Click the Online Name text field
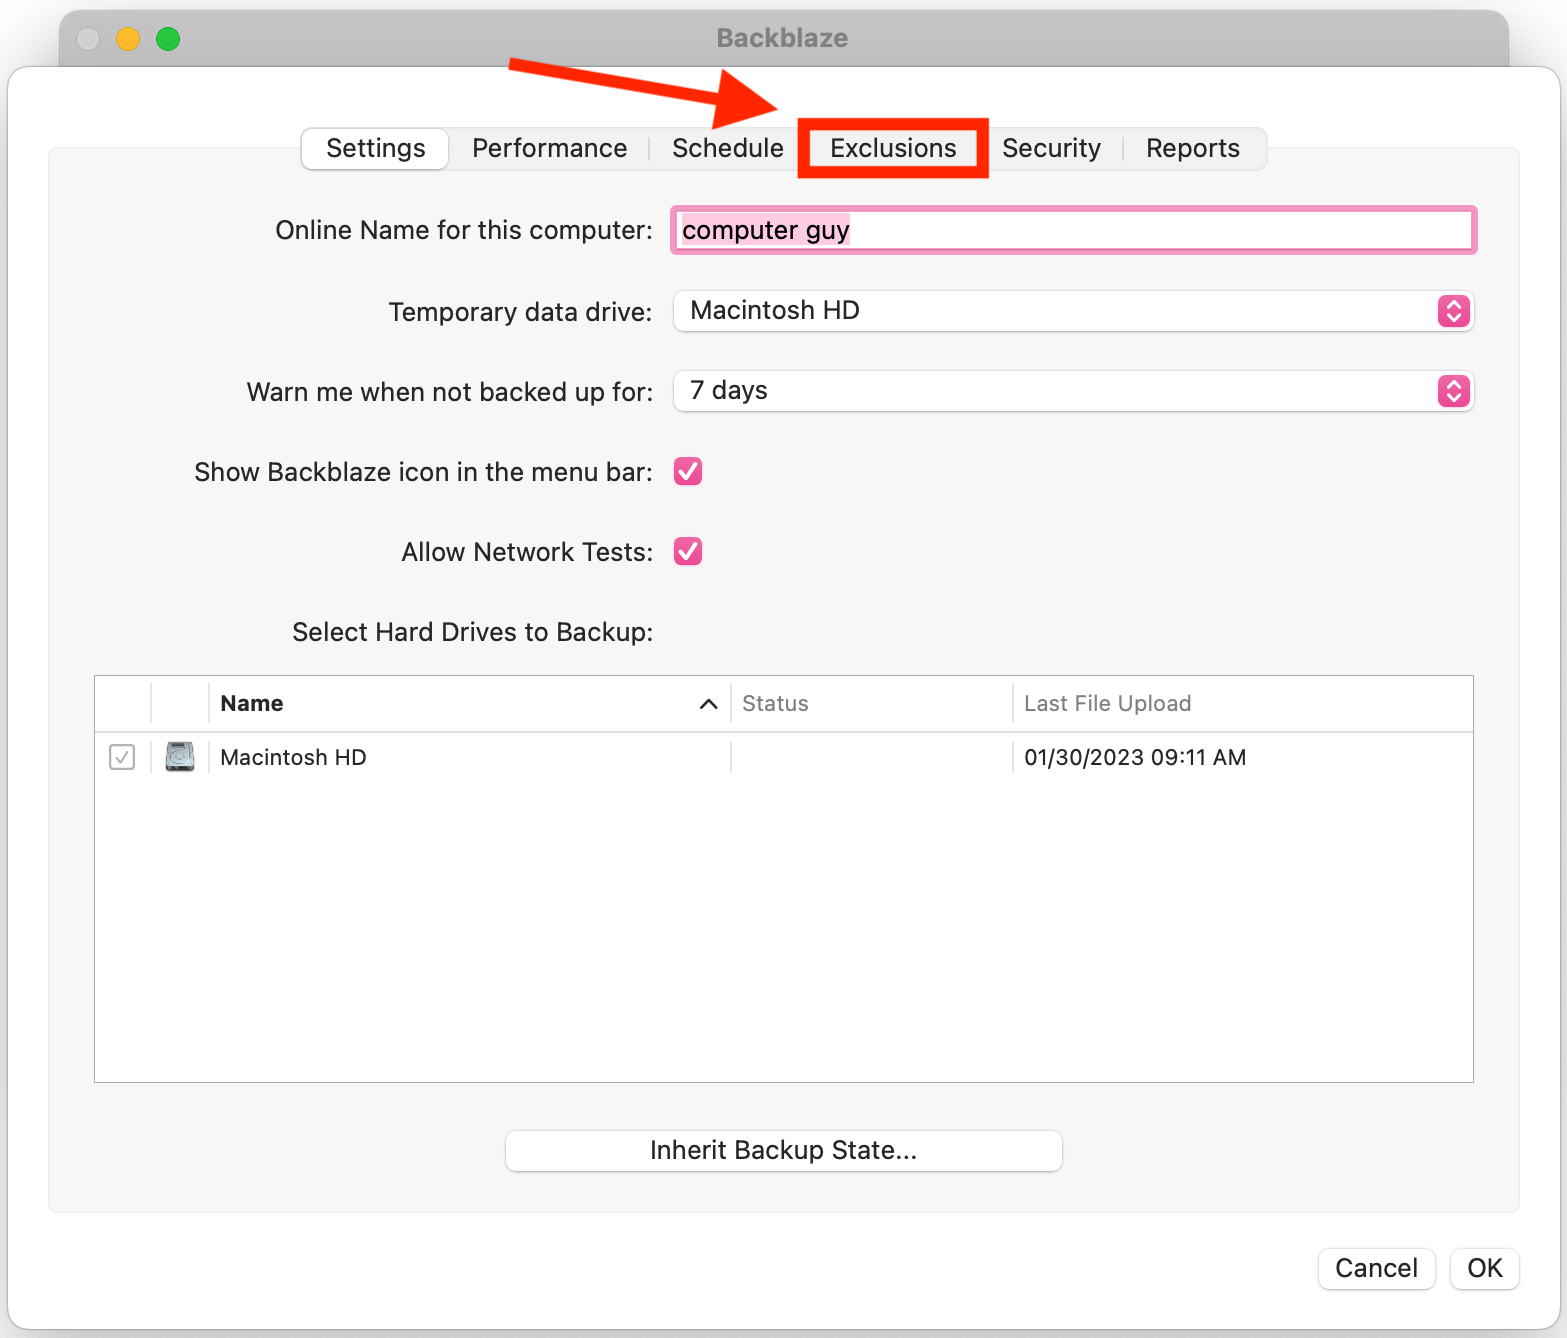 1072,230
